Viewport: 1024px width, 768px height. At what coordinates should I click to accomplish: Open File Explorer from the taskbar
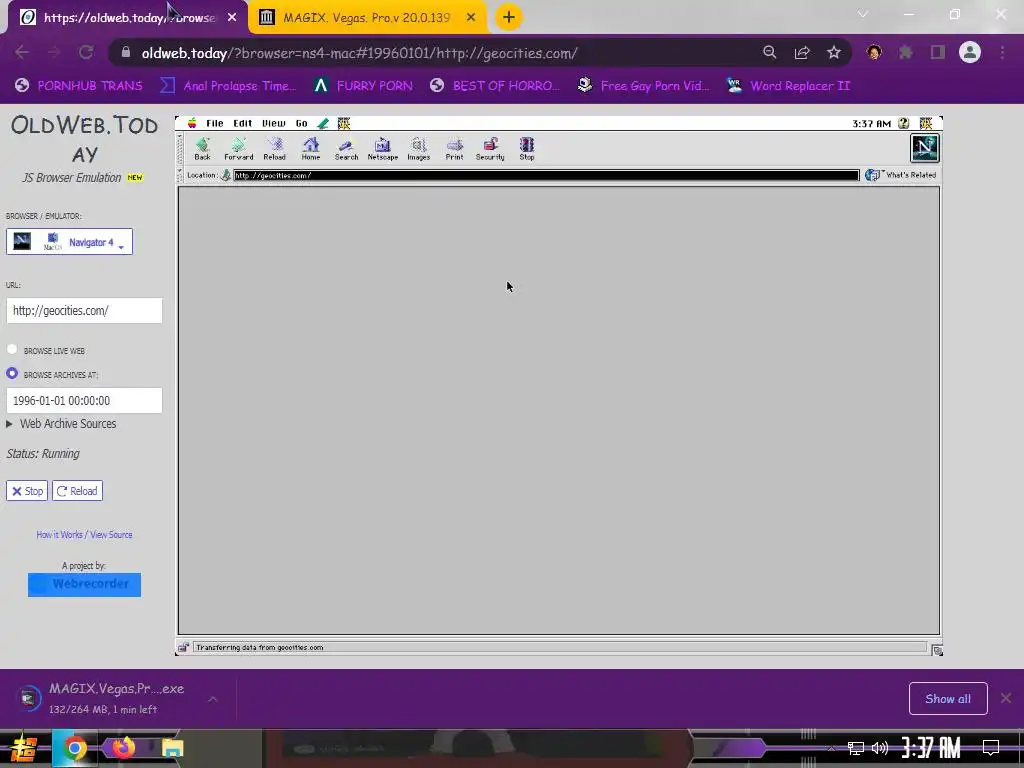(x=172, y=748)
